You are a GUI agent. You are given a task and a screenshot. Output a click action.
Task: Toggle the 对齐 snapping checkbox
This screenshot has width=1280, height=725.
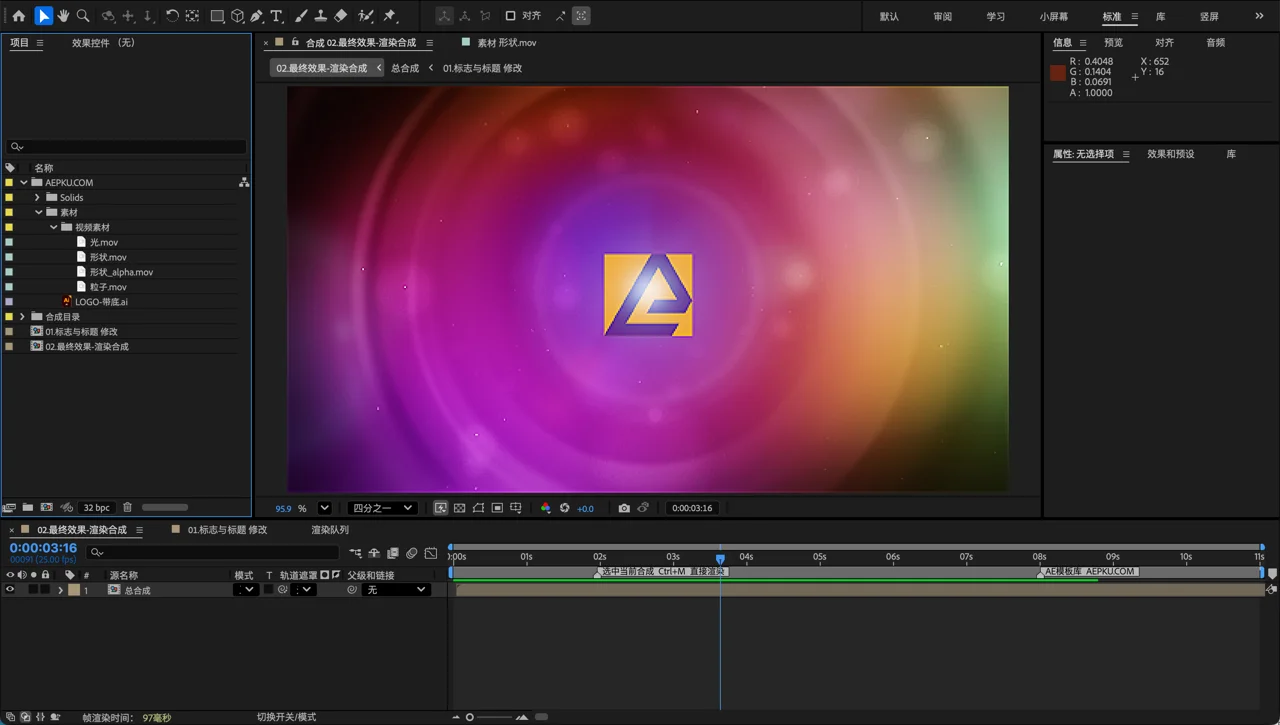(510, 16)
